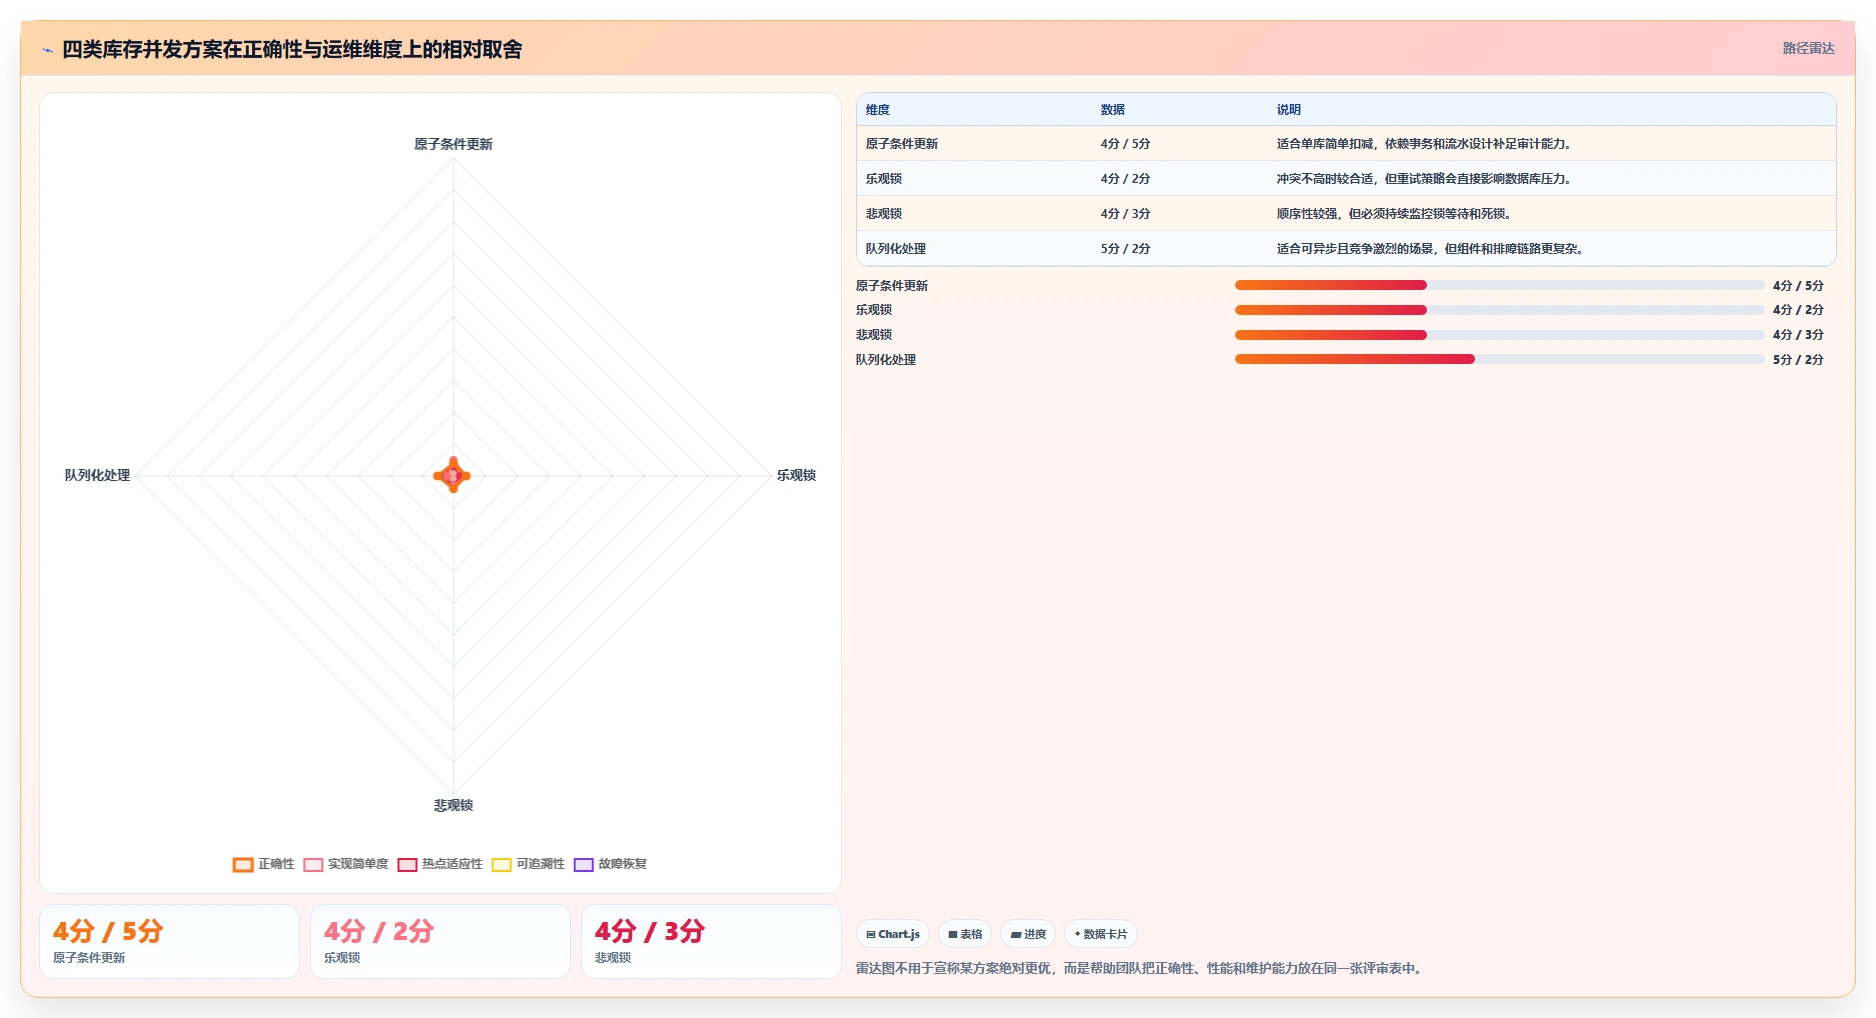Image resolution: width=1876 pixels, height=1018 pixels.
Task: Click the 悲观锁 radar axis label
Action: pyautogui.click(x=453, y=805)
